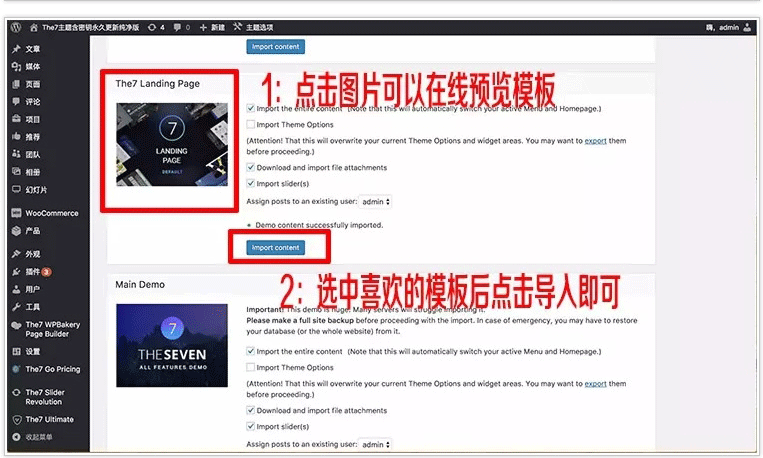Preview The Seven Main Demo thumbnail
763x458 pixels.
172,346
